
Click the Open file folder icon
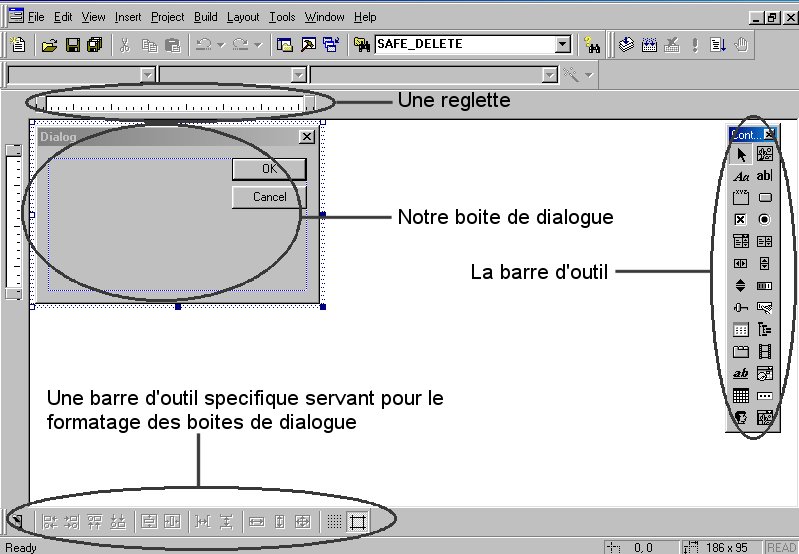pyautogui.click(x=49, y=45)
